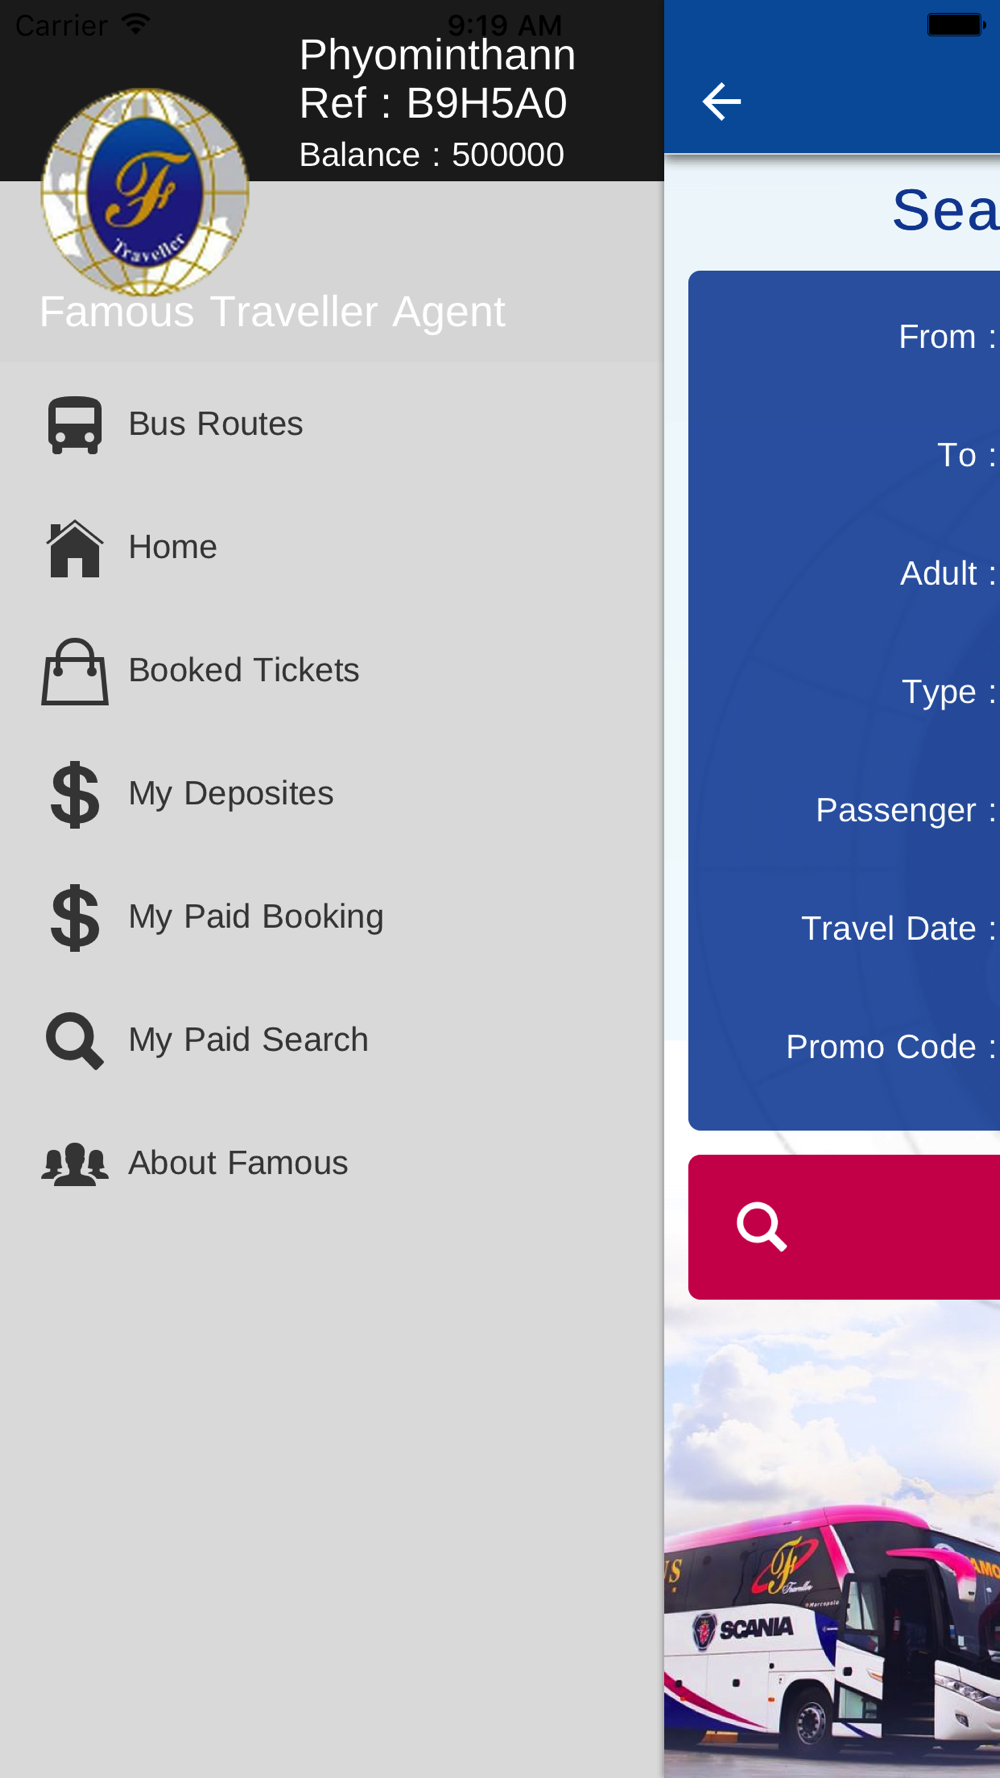This screenshot has height=1778, width=1000.
Task: Open the Bus Routes menu item
Action: tap(216, 424)
